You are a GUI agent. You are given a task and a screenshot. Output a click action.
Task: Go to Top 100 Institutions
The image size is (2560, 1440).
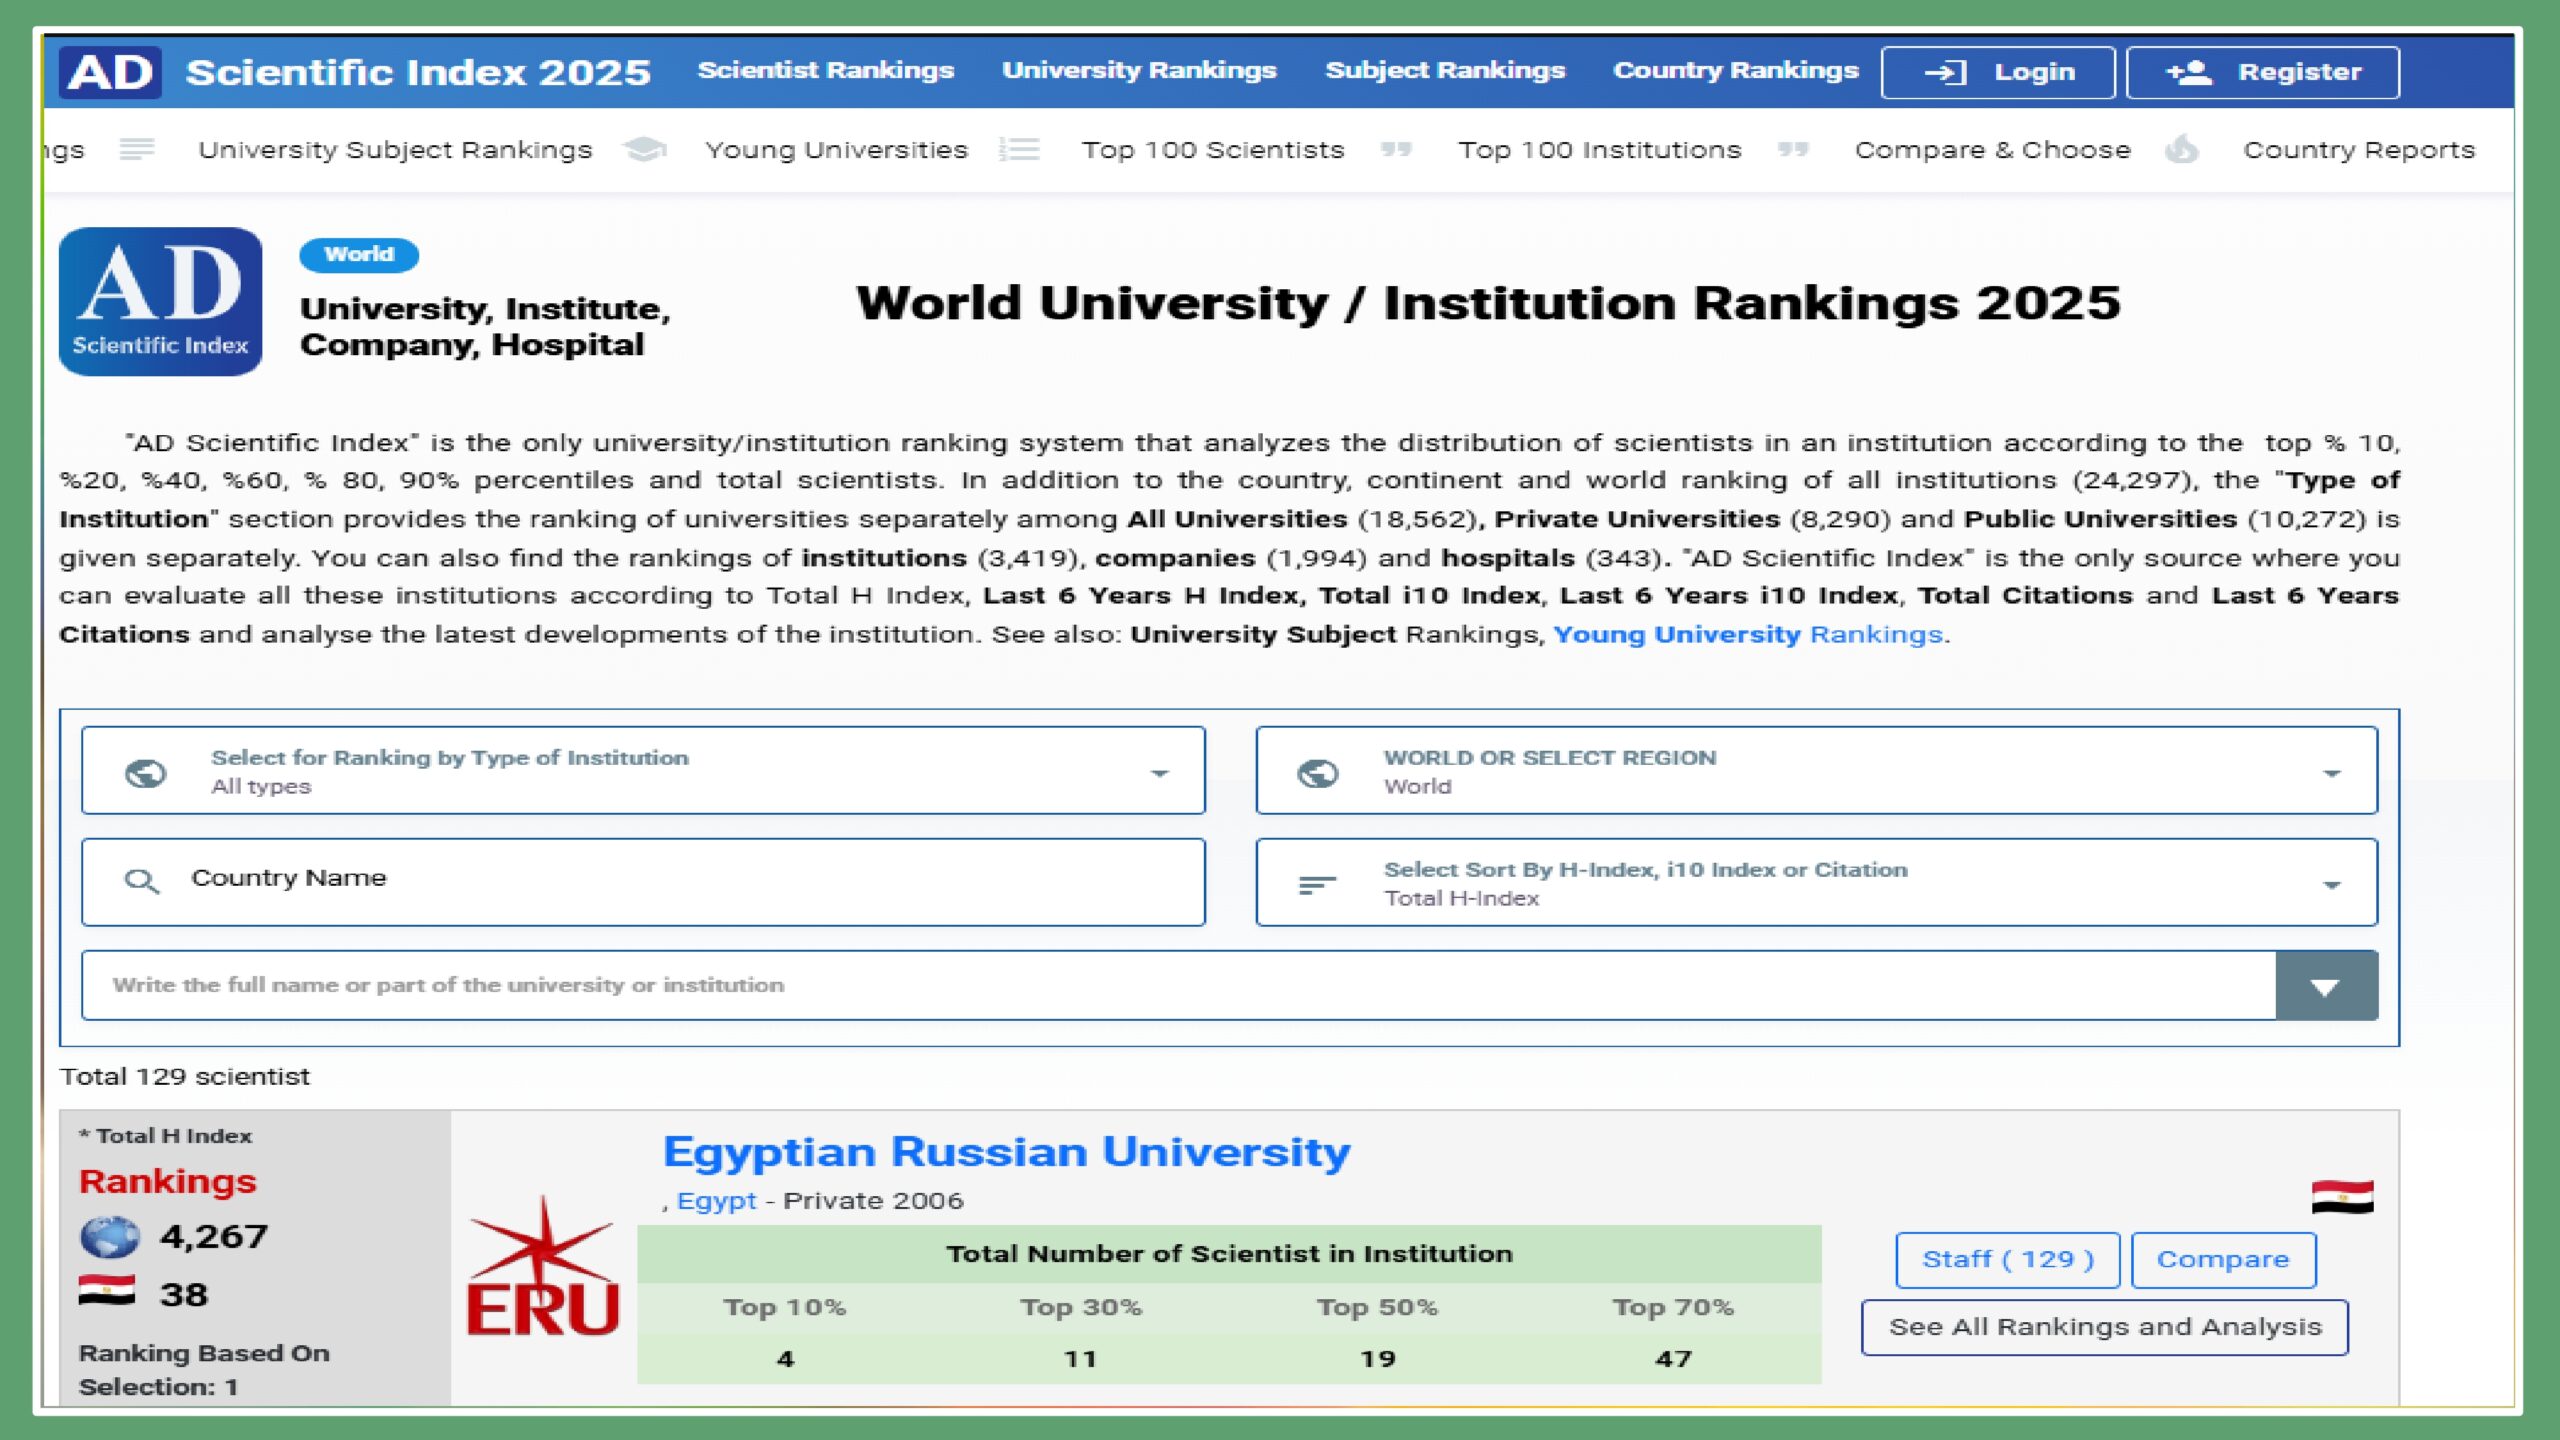point(1600,150)
